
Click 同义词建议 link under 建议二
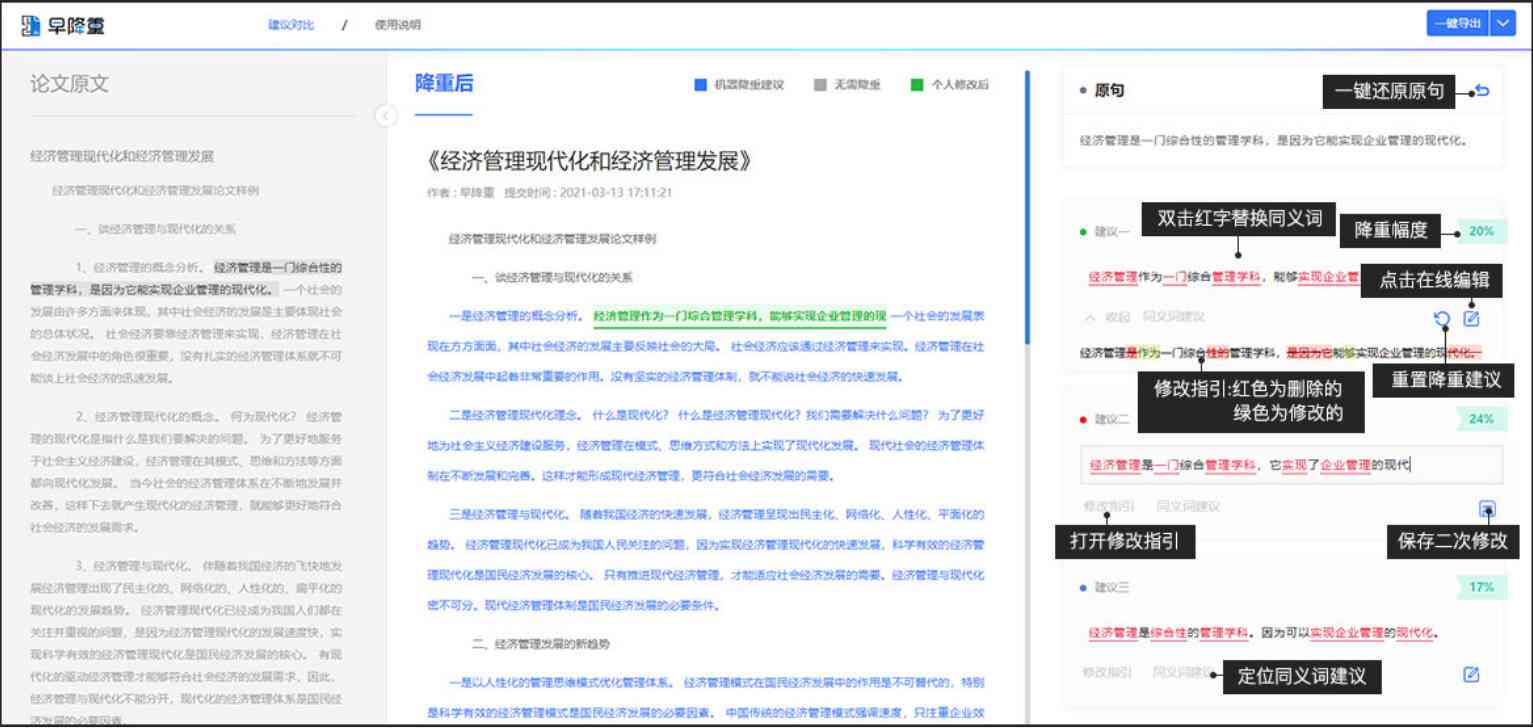1188,507
